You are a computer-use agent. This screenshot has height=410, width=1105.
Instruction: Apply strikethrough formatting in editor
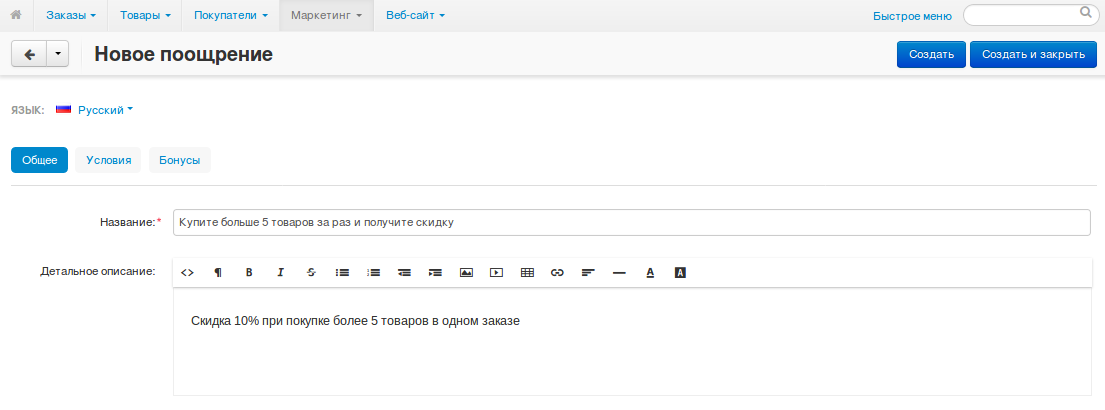[311, 273]
